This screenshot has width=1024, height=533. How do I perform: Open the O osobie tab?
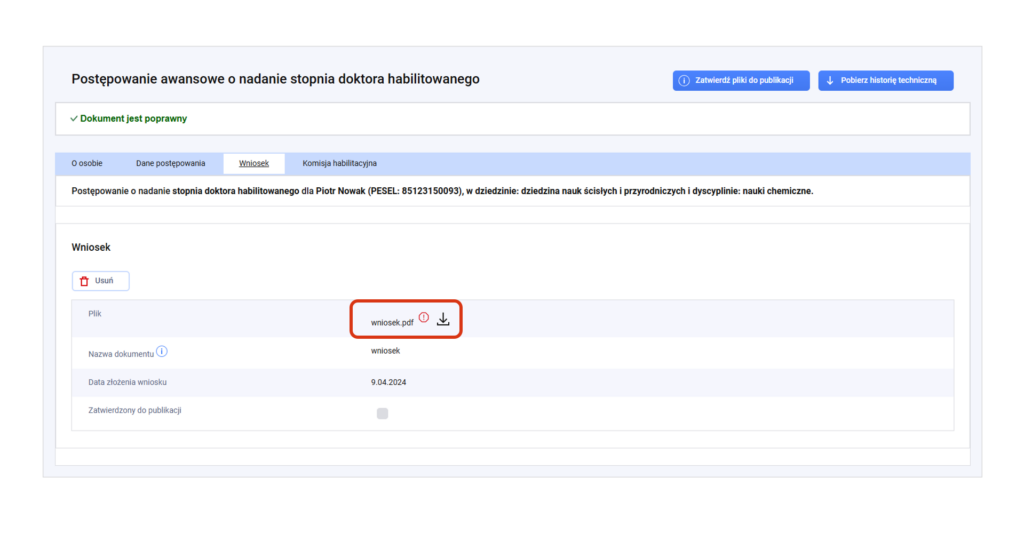coord(87,163)
